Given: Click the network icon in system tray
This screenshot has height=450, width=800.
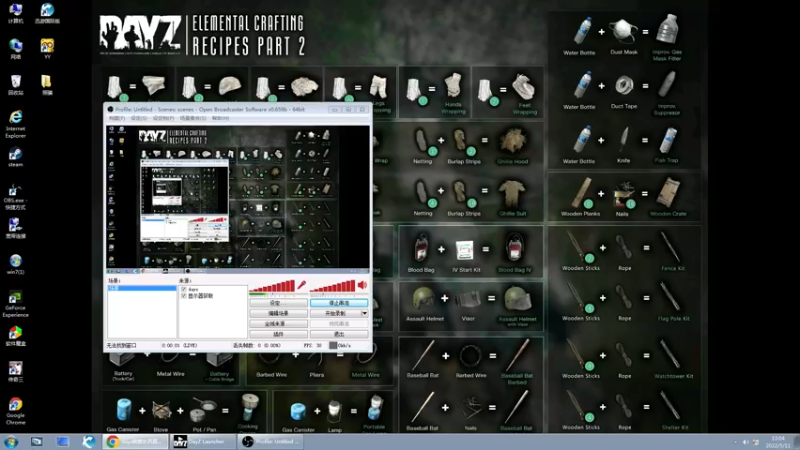Looking at the screenshot, I should pyautogui.click(x=756, y=442).
